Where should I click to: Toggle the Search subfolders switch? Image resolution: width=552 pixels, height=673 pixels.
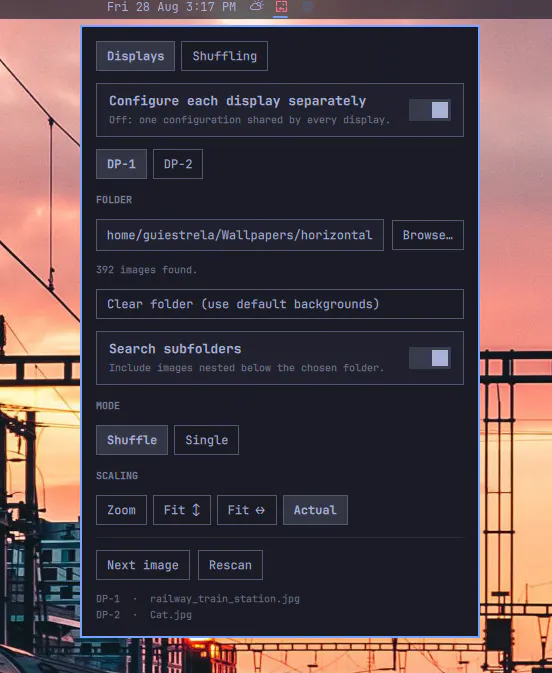tap(430, 358)
